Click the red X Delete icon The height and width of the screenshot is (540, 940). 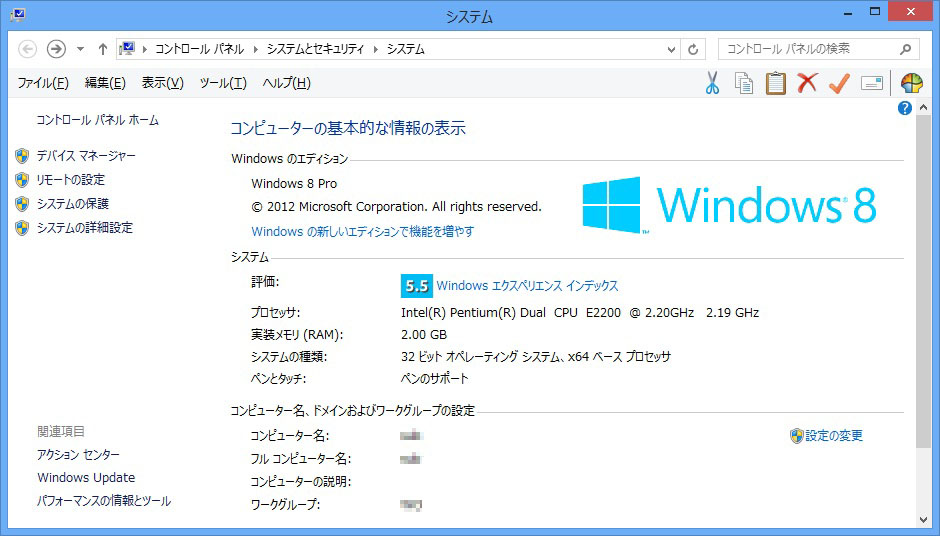[808, 83]
